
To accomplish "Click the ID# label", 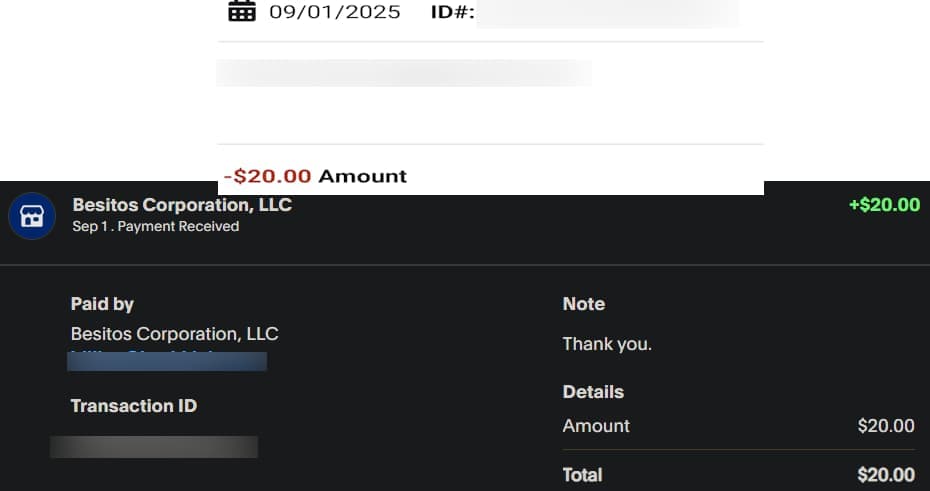I will 452,13.
